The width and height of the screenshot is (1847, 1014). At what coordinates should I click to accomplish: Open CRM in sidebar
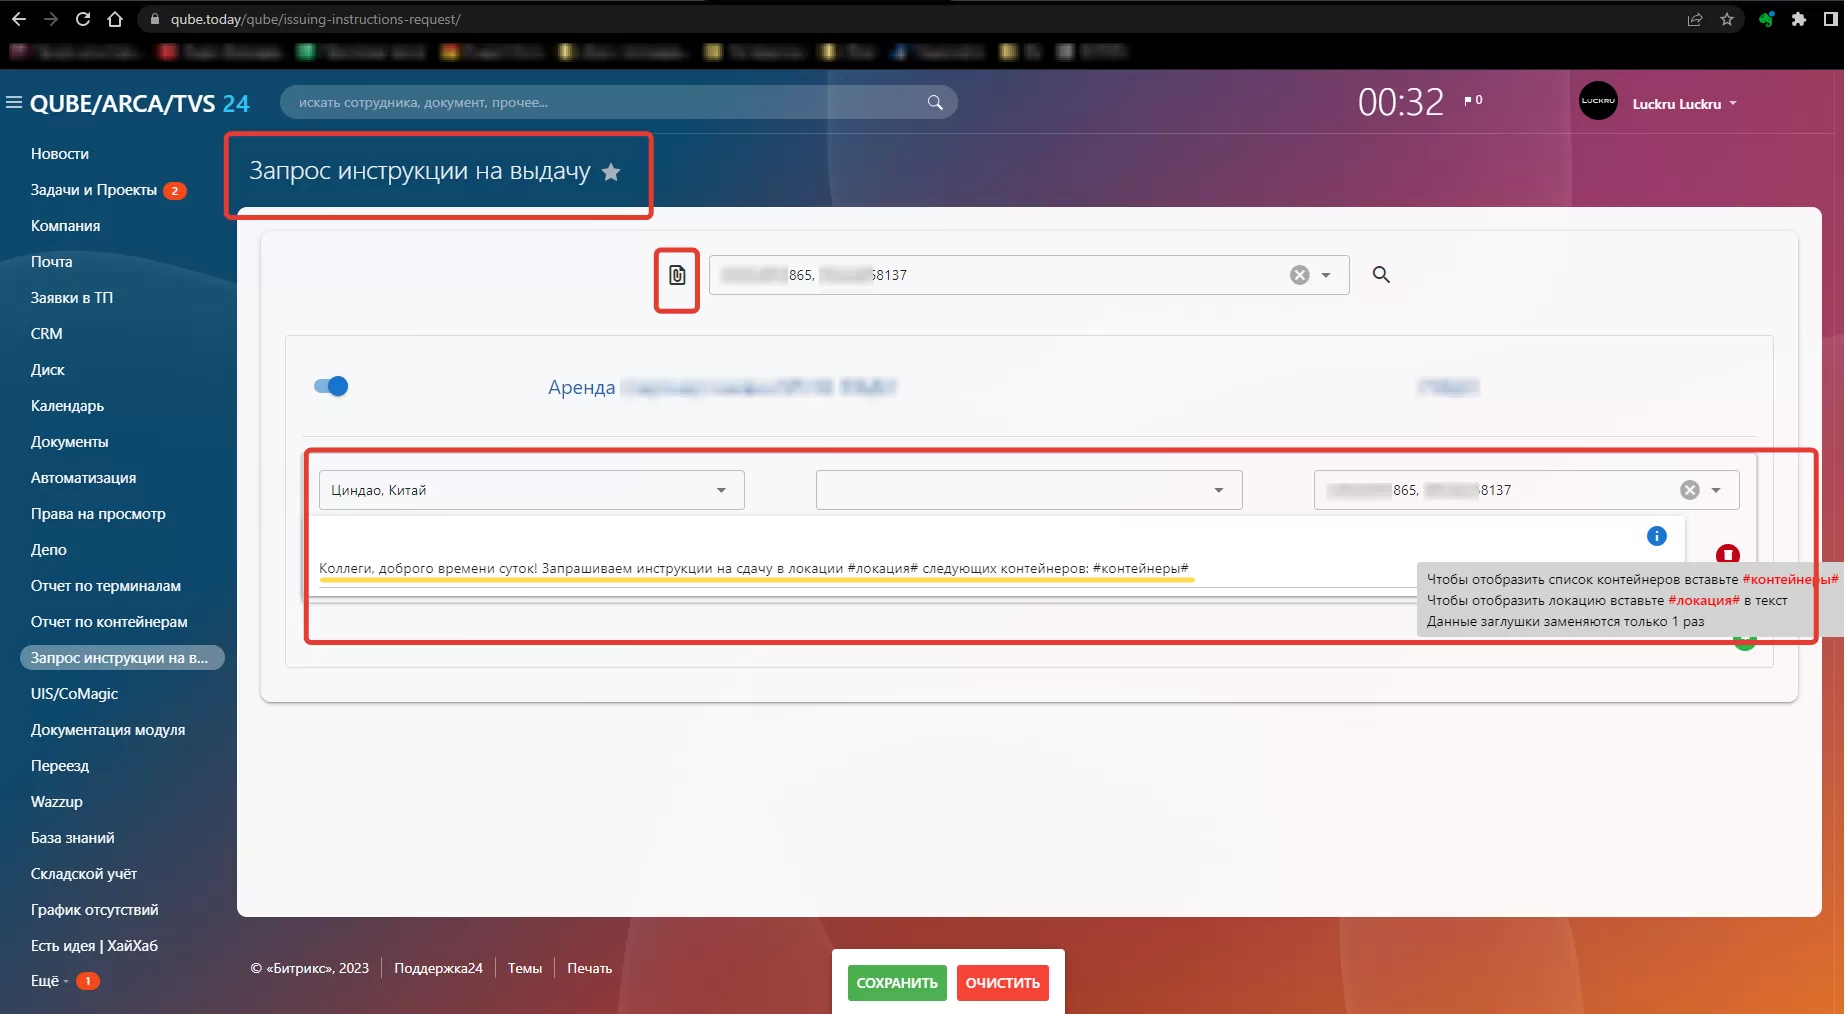(46, 334)
